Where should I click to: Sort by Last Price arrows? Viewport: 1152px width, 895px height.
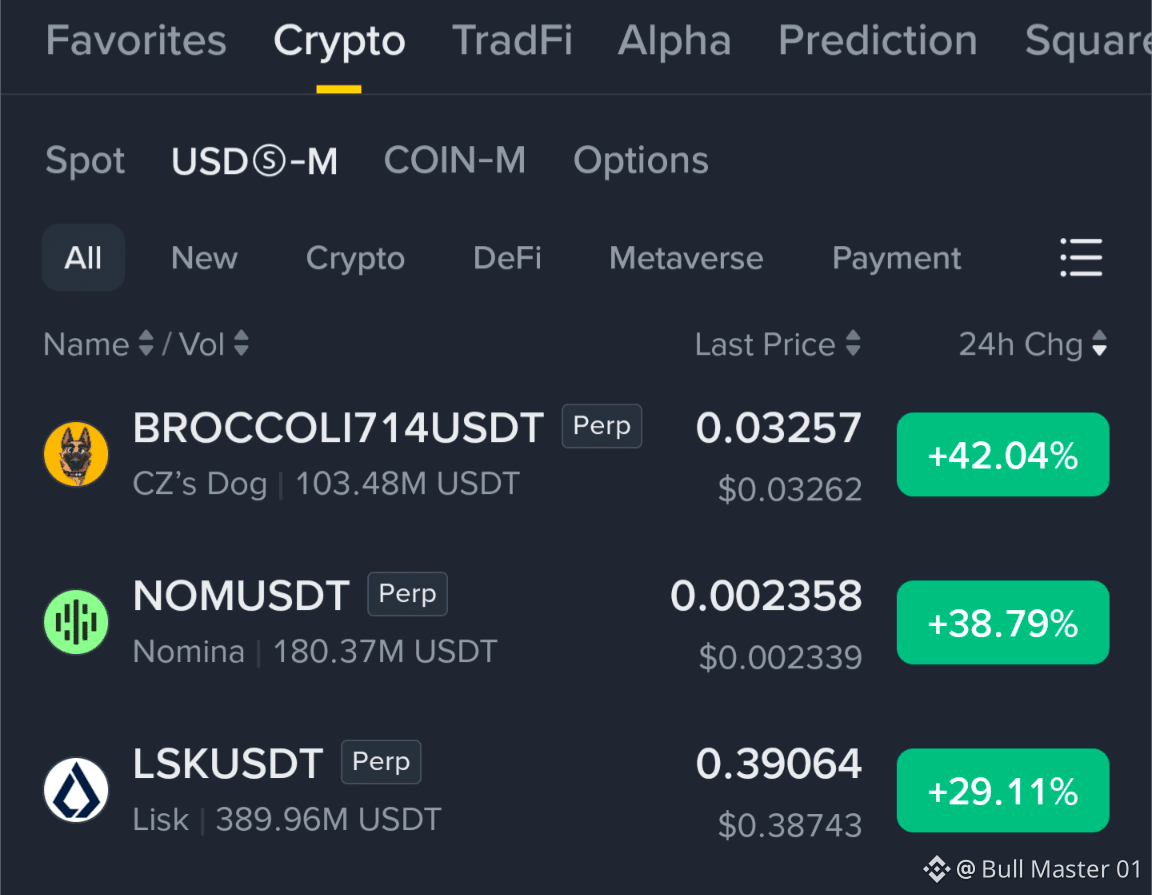[852, 343]
